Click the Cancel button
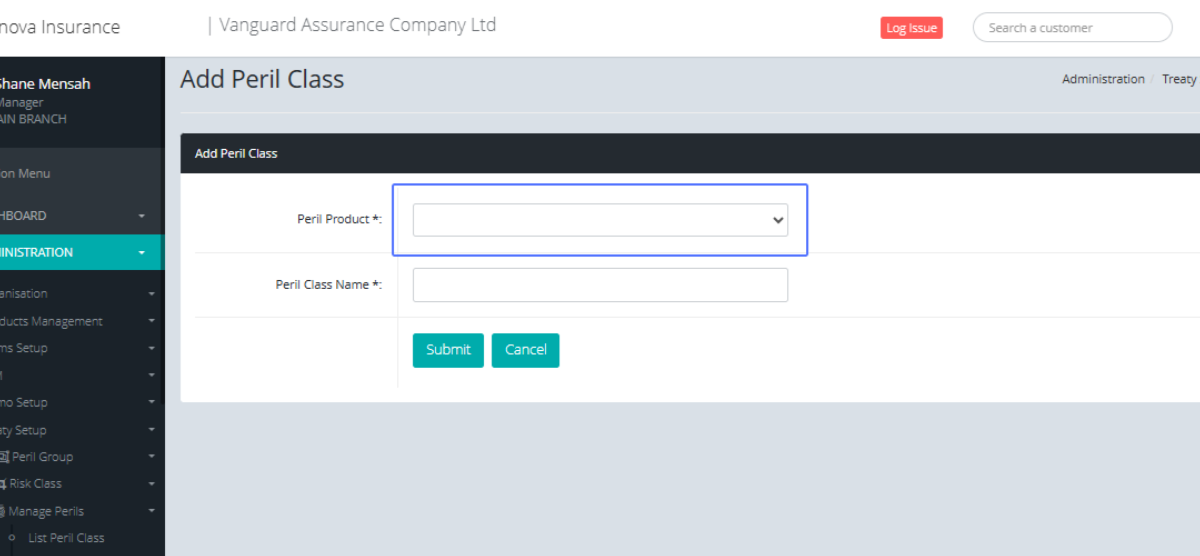This screenshot has height=556, width=1200. point(525,350)
